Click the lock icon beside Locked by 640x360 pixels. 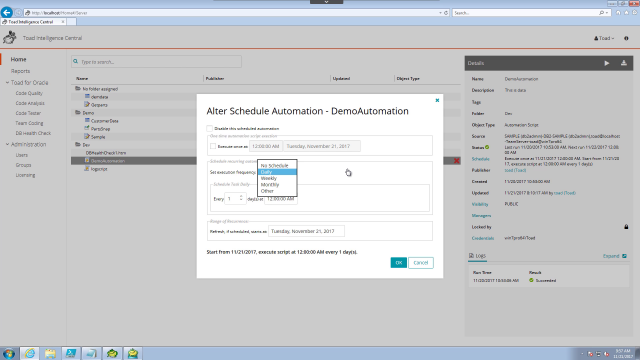[x=626, y=227]
